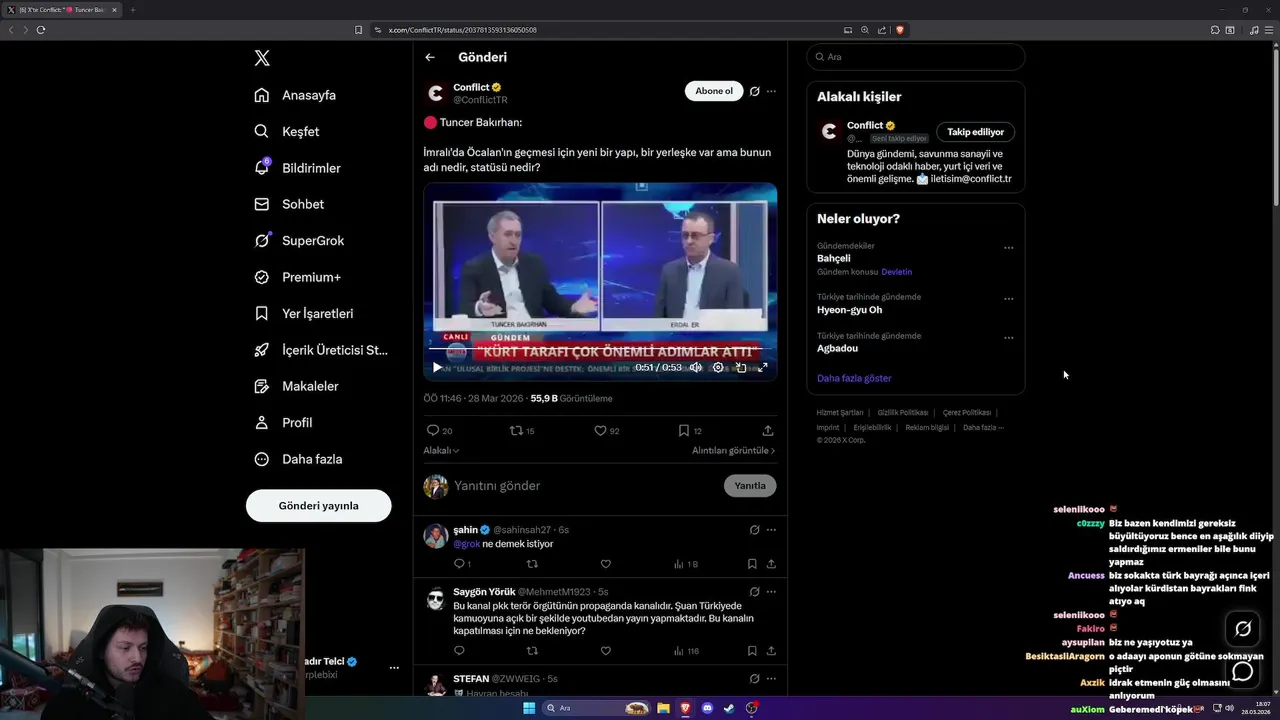Go back using the Gönderi back arrow

pyautogui.click(x=430, y=57)
